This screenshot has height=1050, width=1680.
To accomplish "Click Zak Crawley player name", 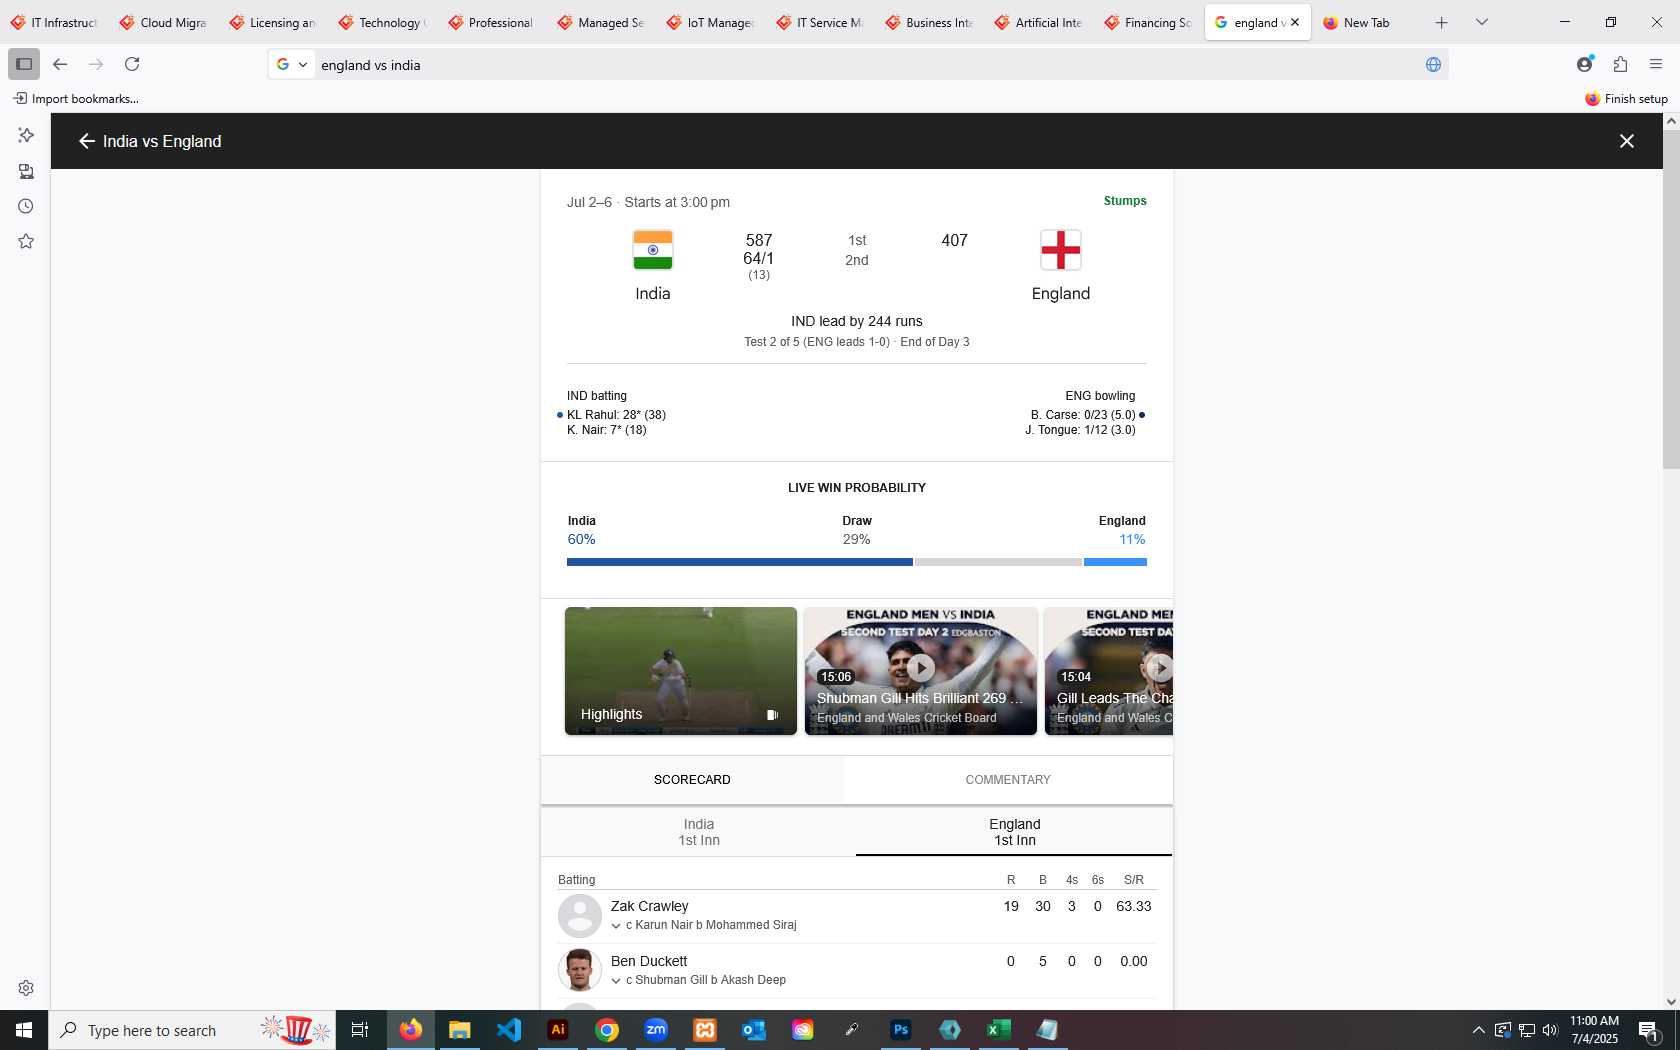I will point(650,906).
